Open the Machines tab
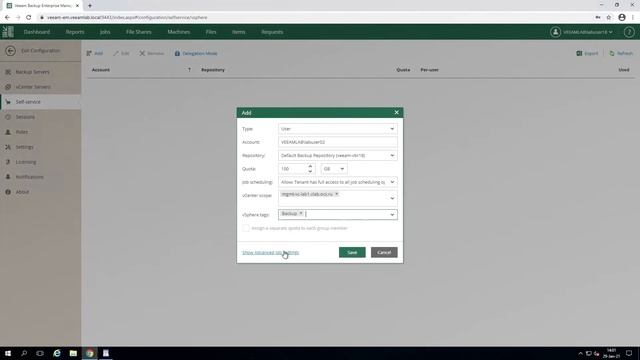640x360 pixels. 178,32
